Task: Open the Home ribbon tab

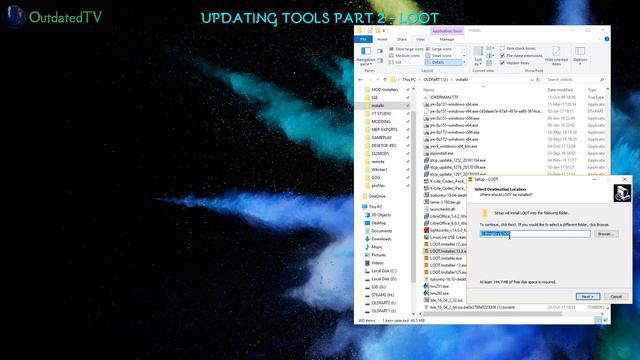Action: pyautogui.click(x=382, y=39)
